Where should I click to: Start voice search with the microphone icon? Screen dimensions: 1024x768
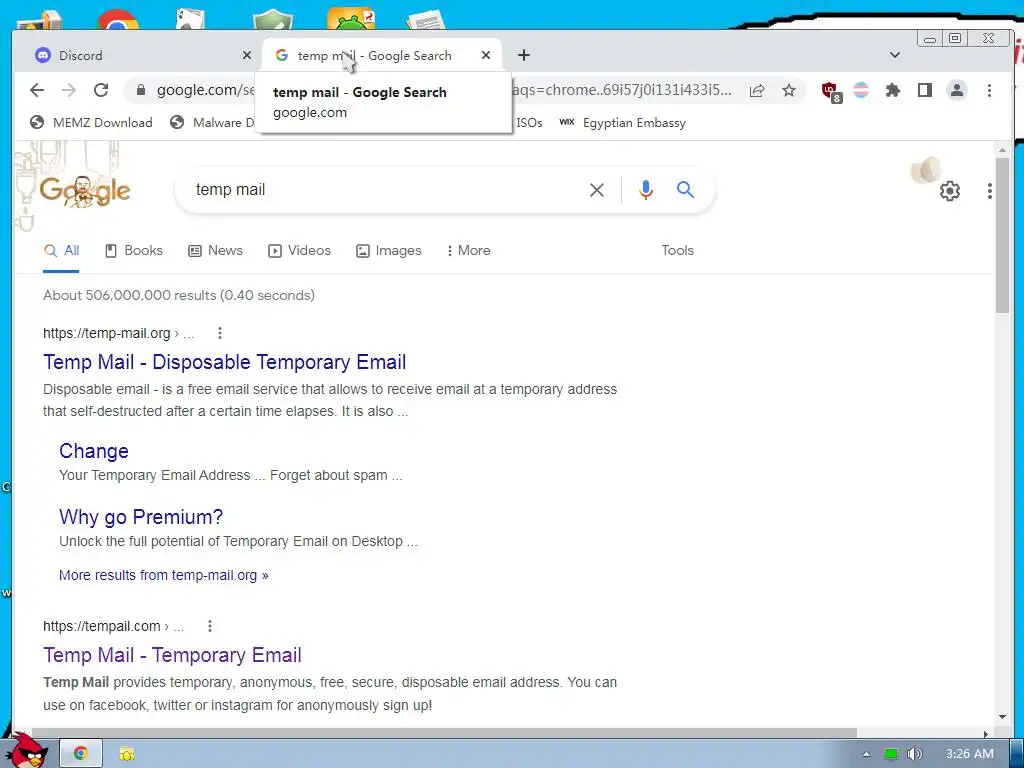pyautogui.click(x=646, y=190)
